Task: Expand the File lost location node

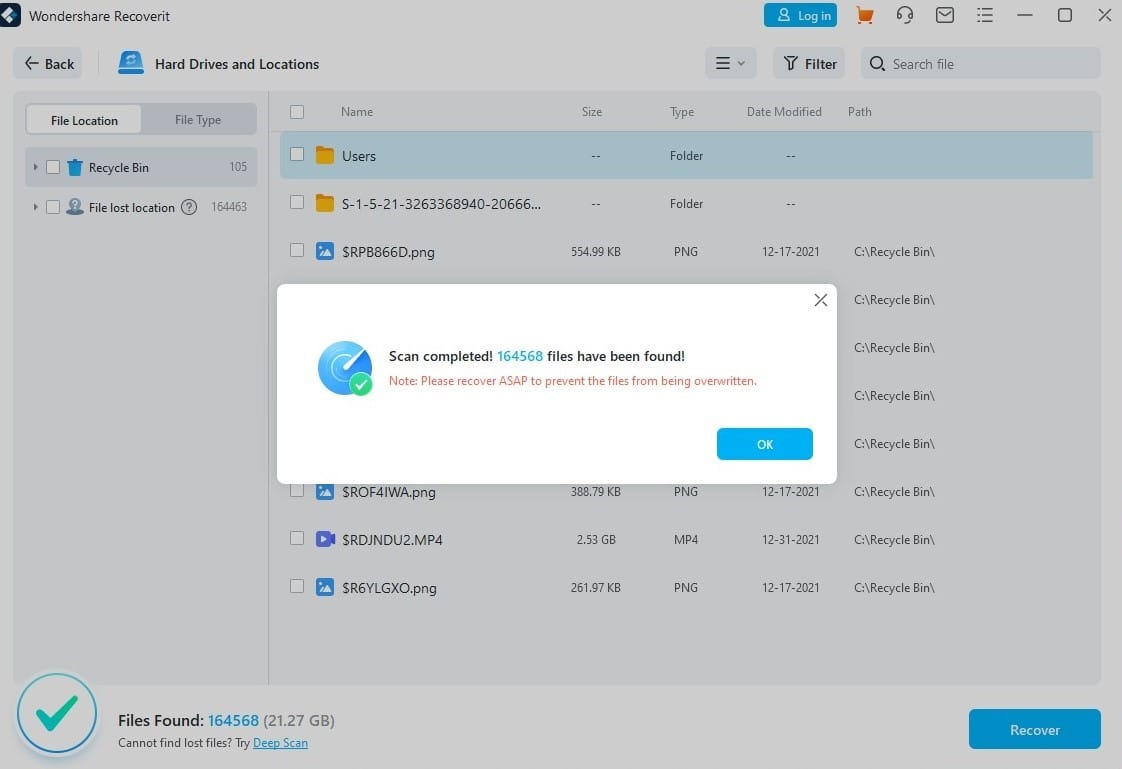Action: (x=35, y=207)
